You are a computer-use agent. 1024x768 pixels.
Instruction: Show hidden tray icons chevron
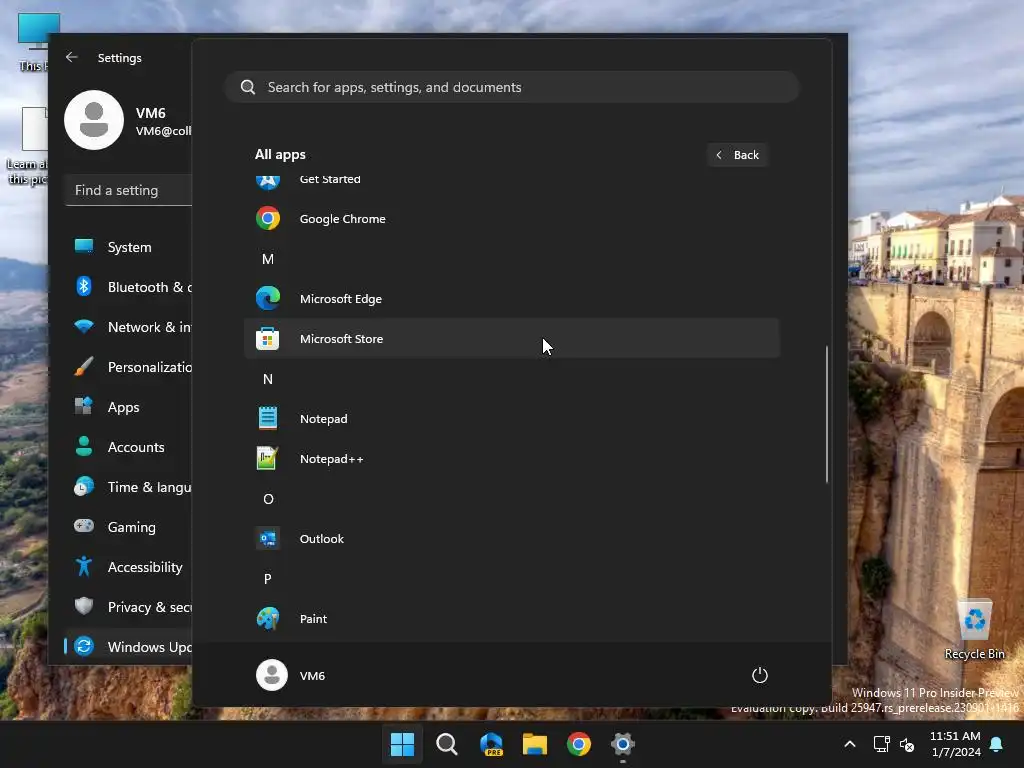tap(850, 744)
